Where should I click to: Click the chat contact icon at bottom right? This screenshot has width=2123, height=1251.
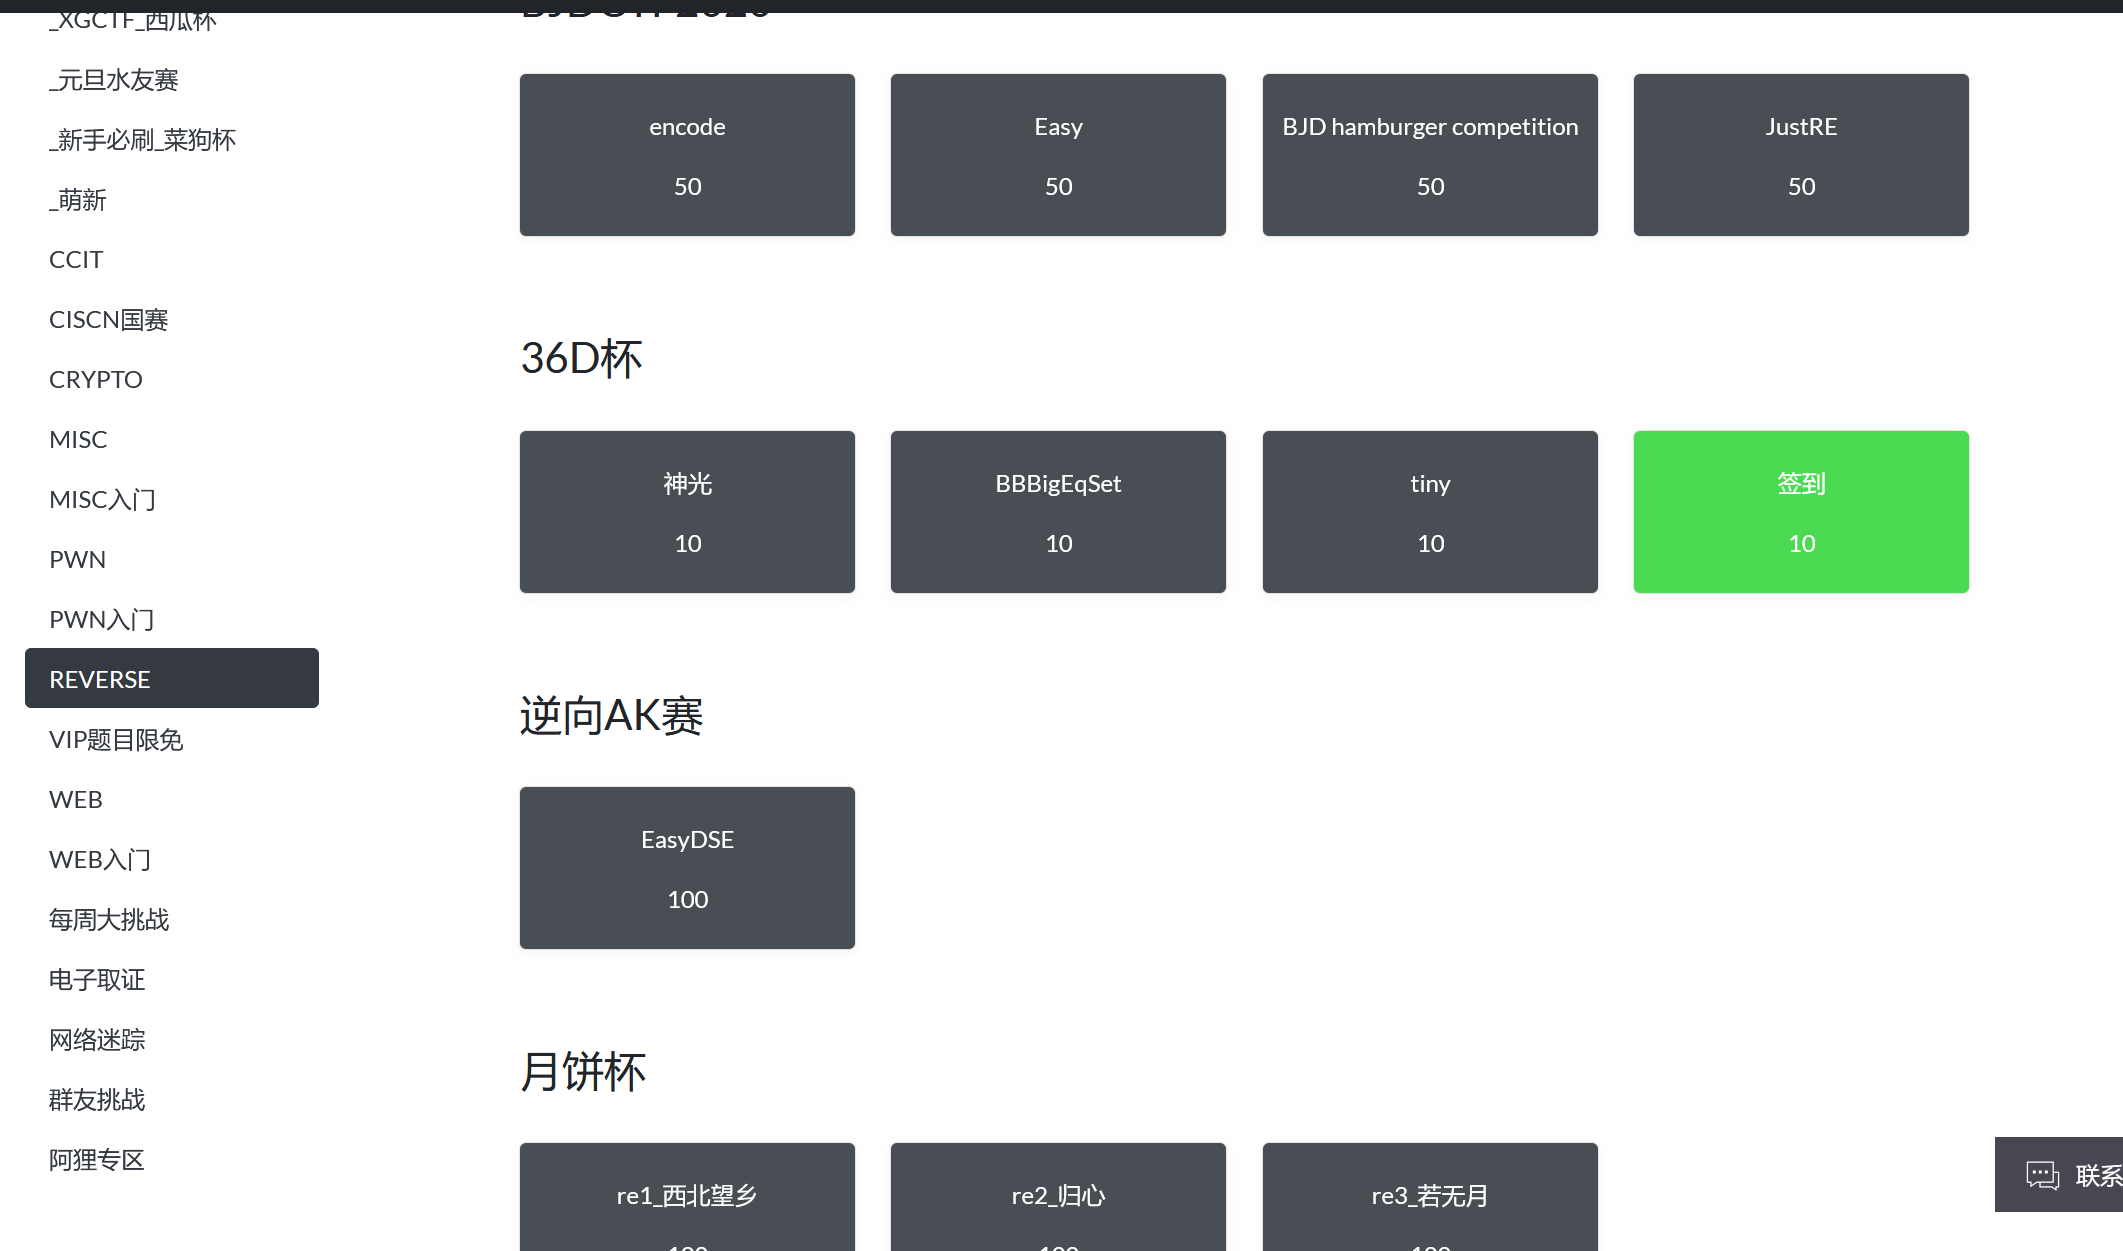point(2042,1175)
